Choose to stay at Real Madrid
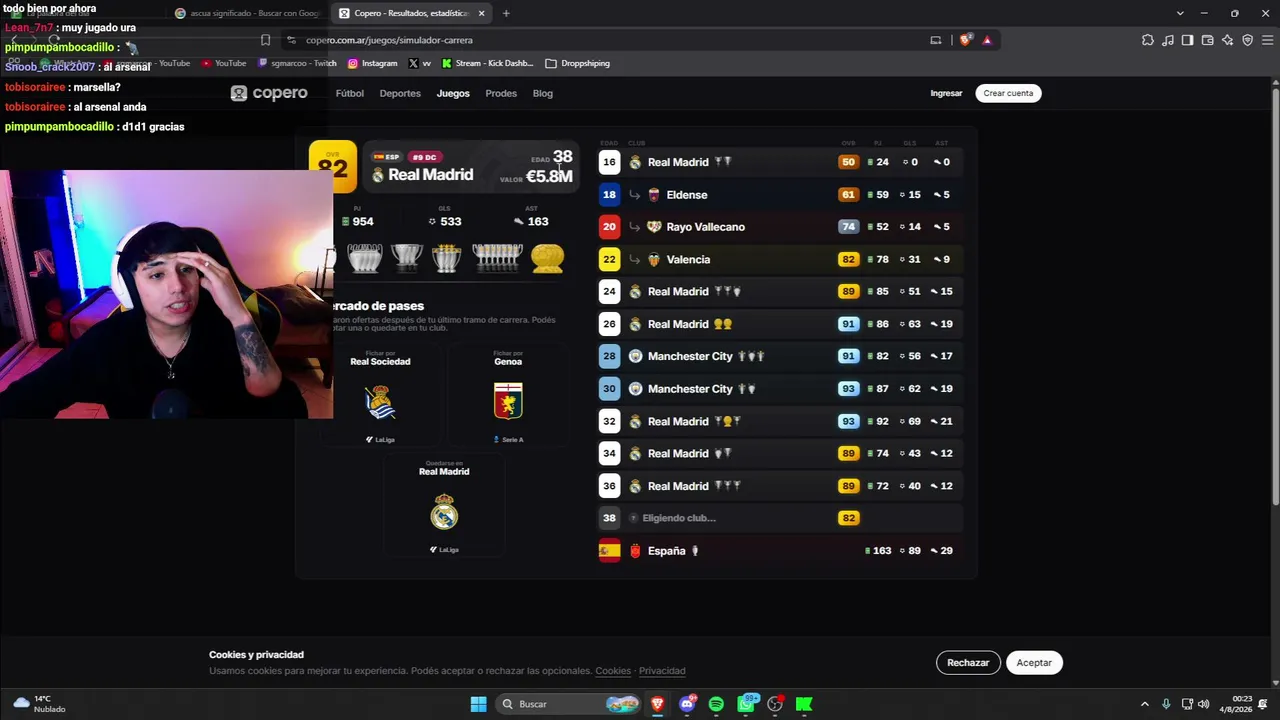Screen dimensions: 1280x720 (x=444, y=506)
